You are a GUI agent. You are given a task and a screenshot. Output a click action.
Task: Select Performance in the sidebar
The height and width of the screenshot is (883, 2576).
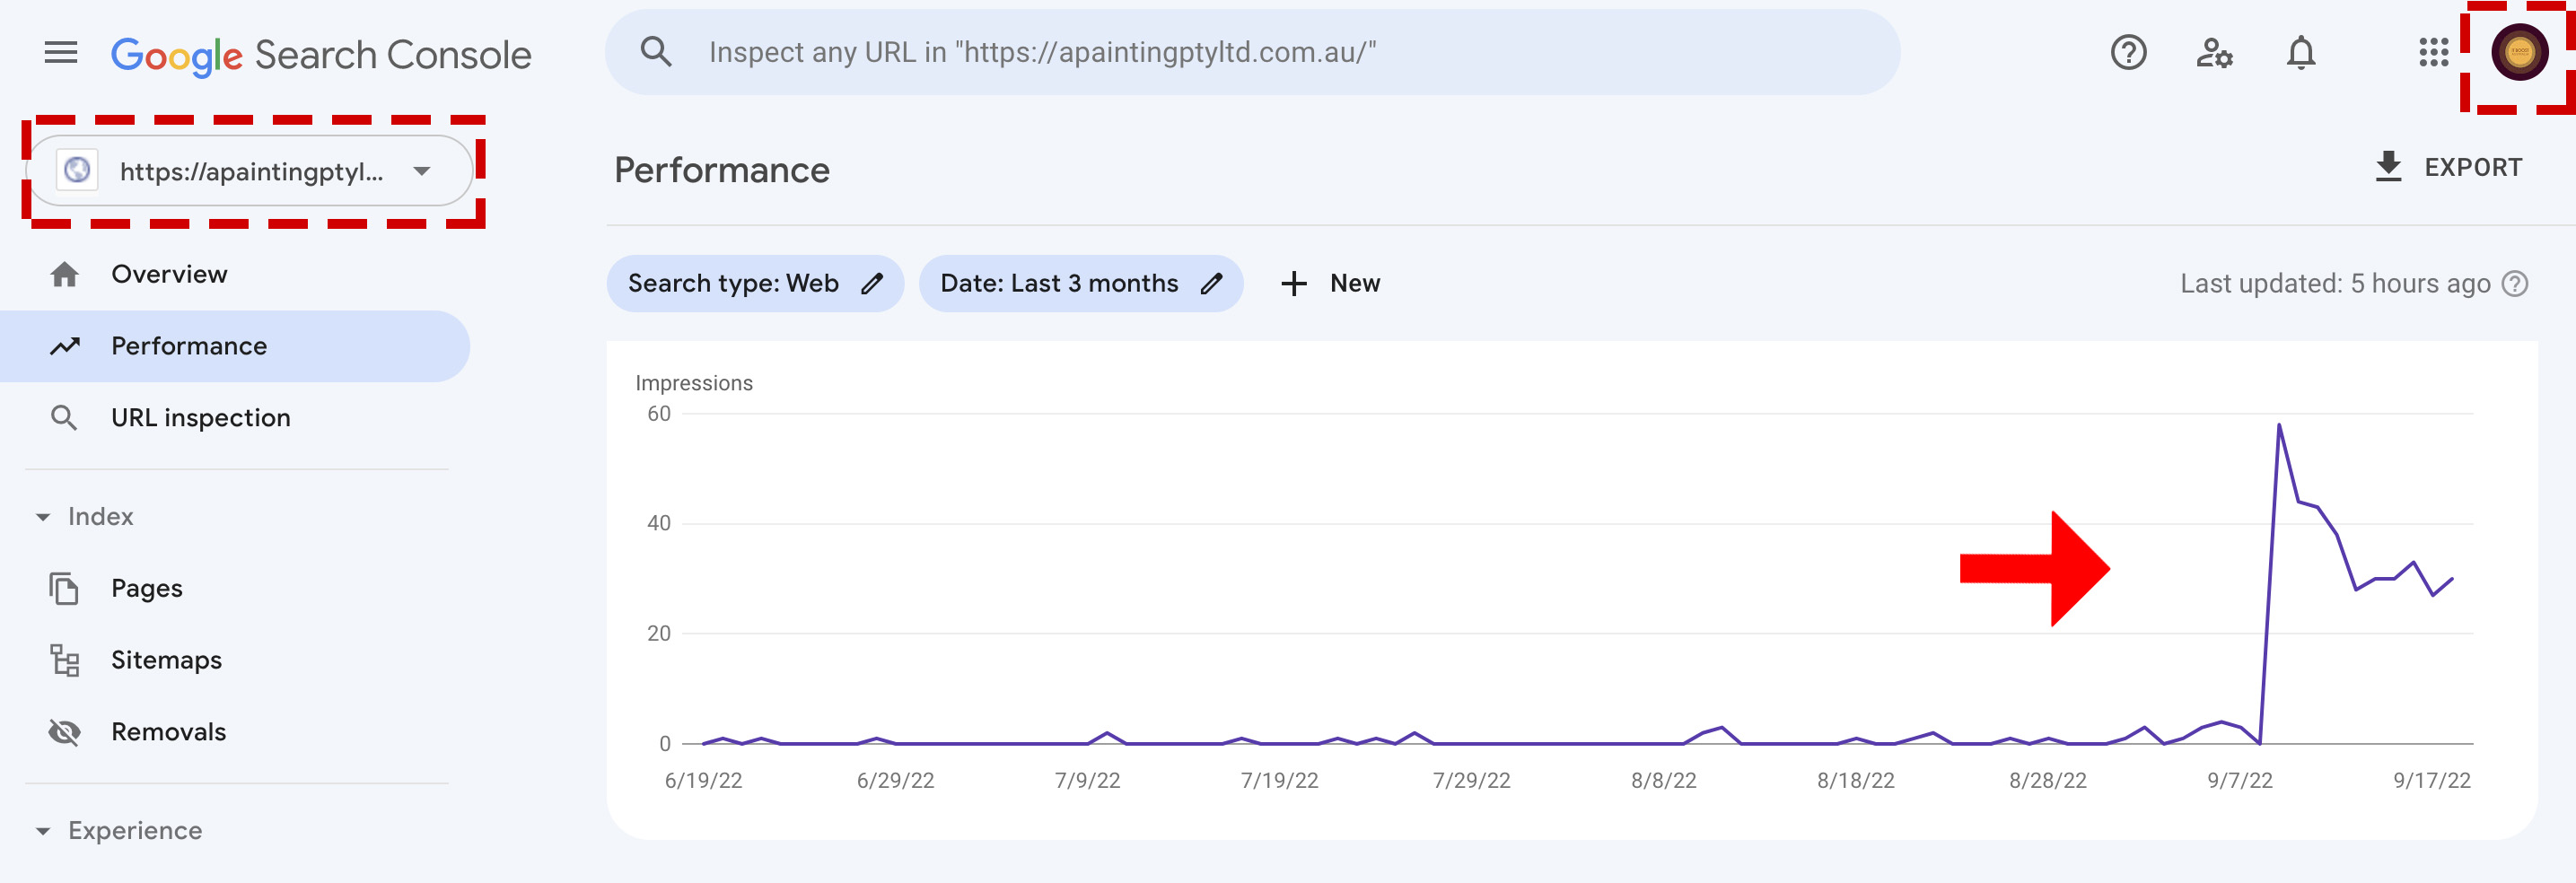coord(189,346)
